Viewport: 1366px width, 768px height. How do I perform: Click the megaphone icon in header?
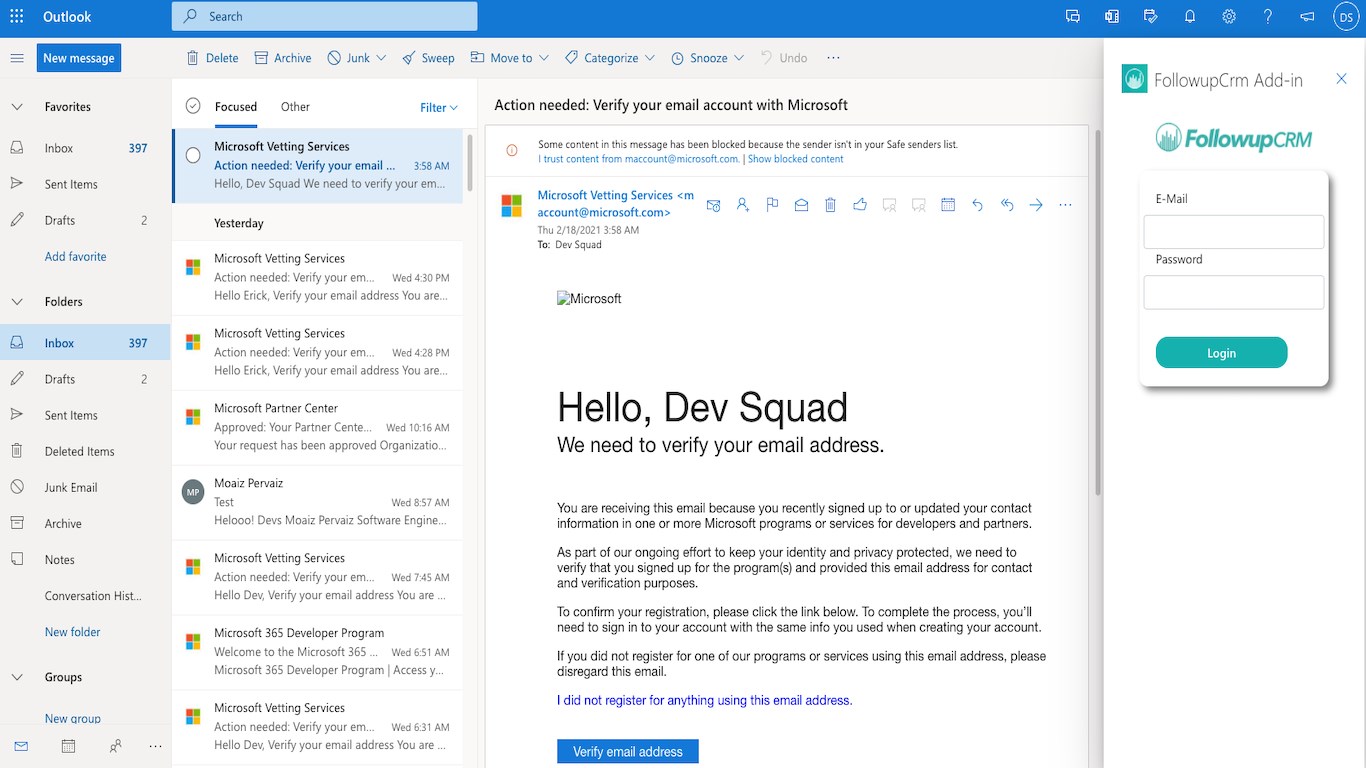point(1307,16)
